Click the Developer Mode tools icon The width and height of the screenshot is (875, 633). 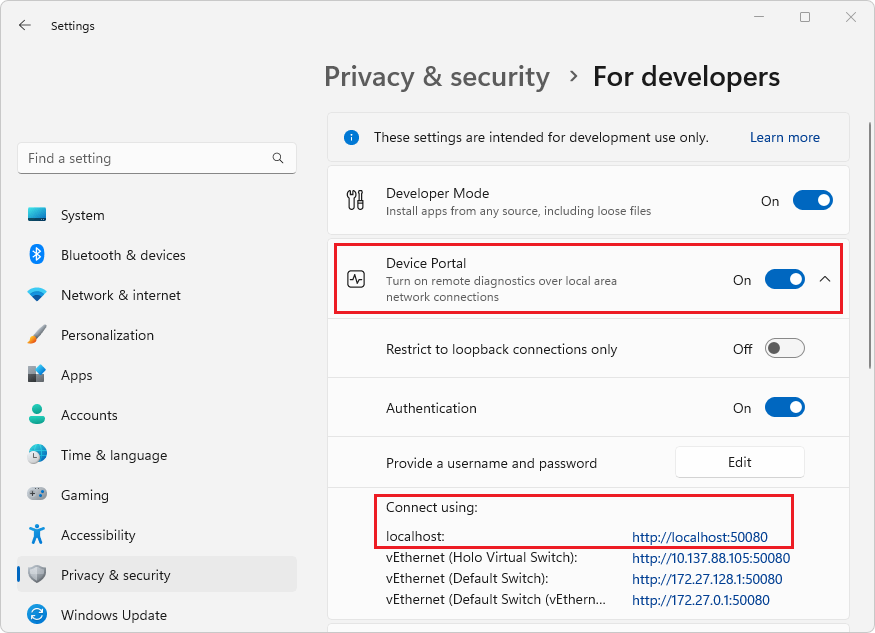click(x=355, y=199)
